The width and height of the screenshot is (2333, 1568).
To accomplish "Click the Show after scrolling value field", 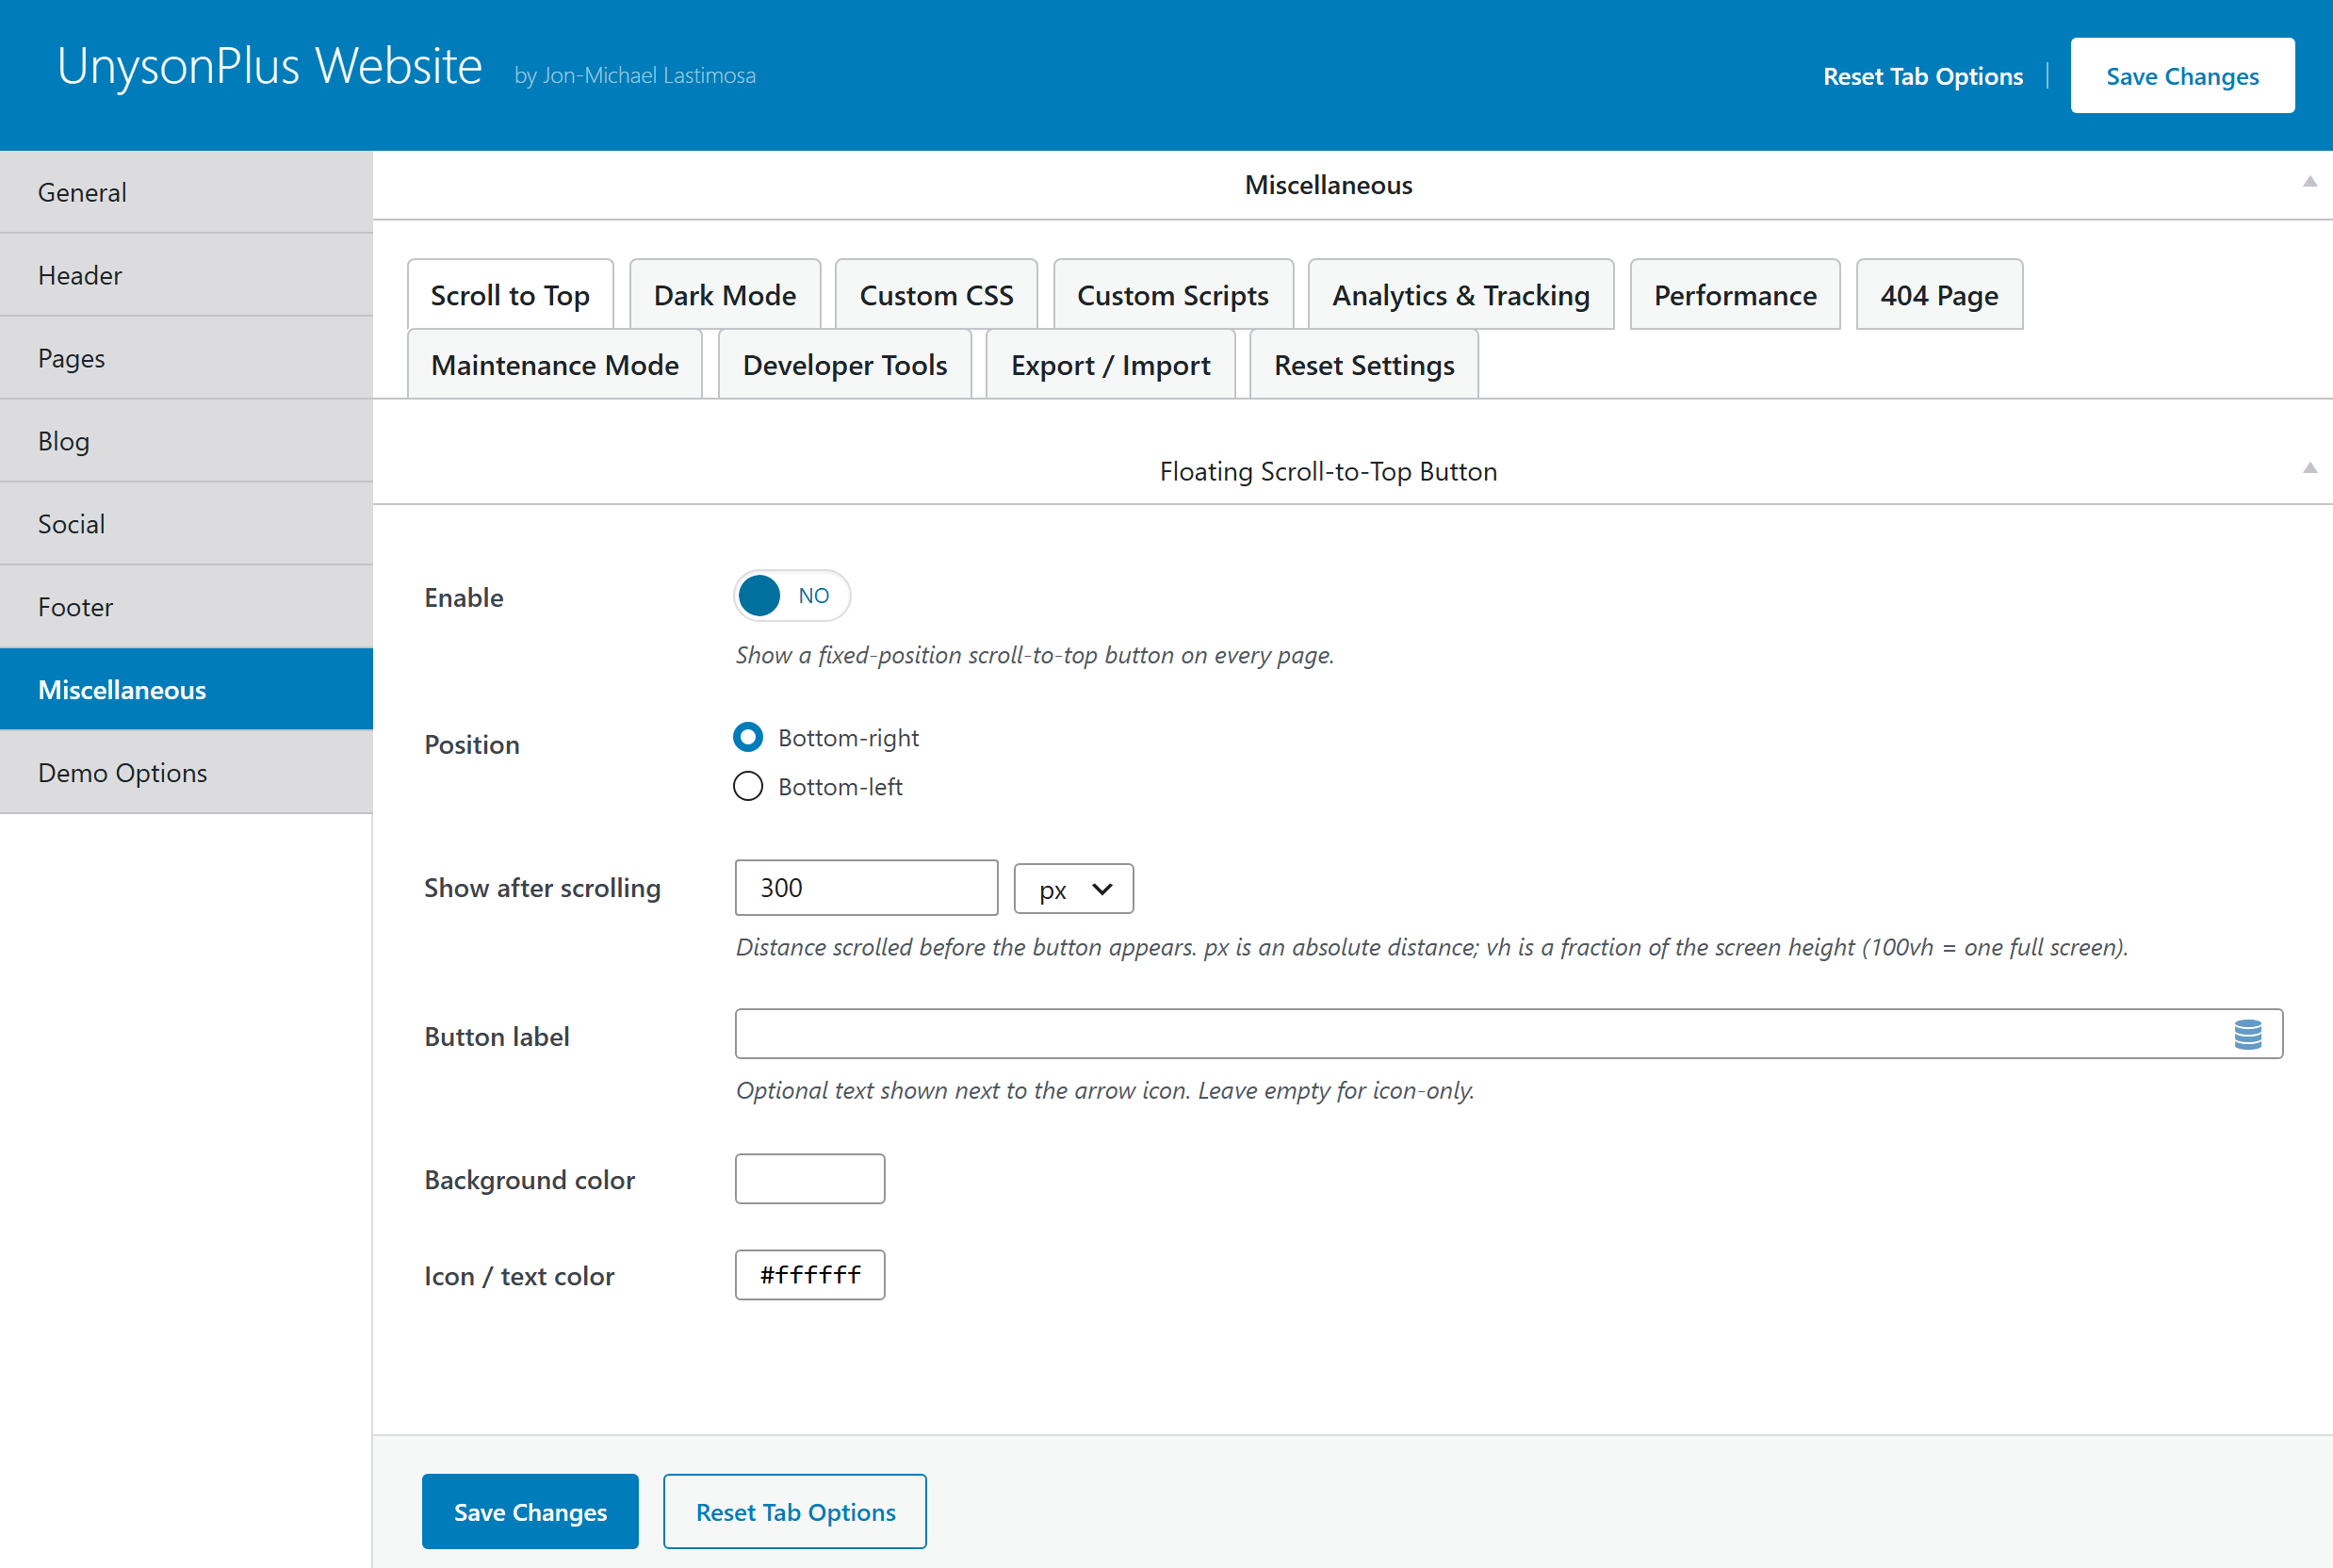I will [866, 888].
